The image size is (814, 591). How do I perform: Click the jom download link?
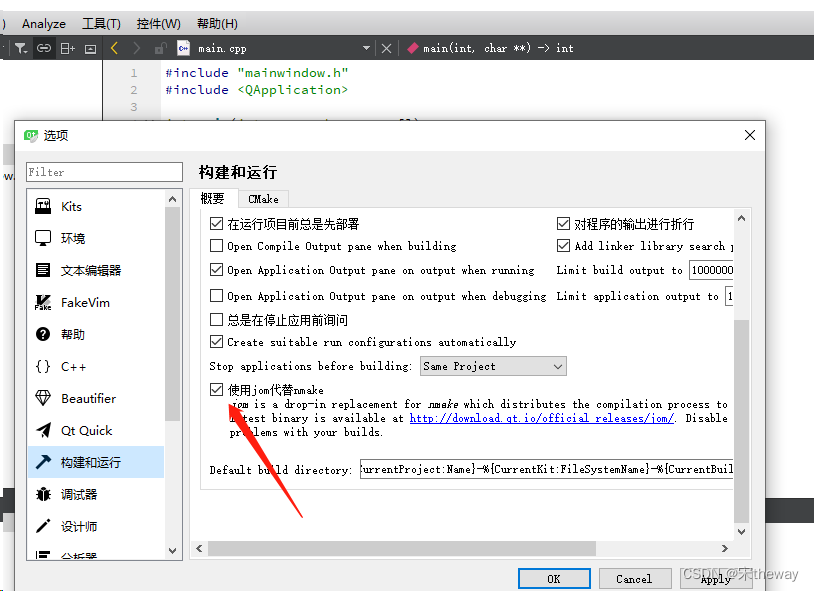[x=541, y=418]
